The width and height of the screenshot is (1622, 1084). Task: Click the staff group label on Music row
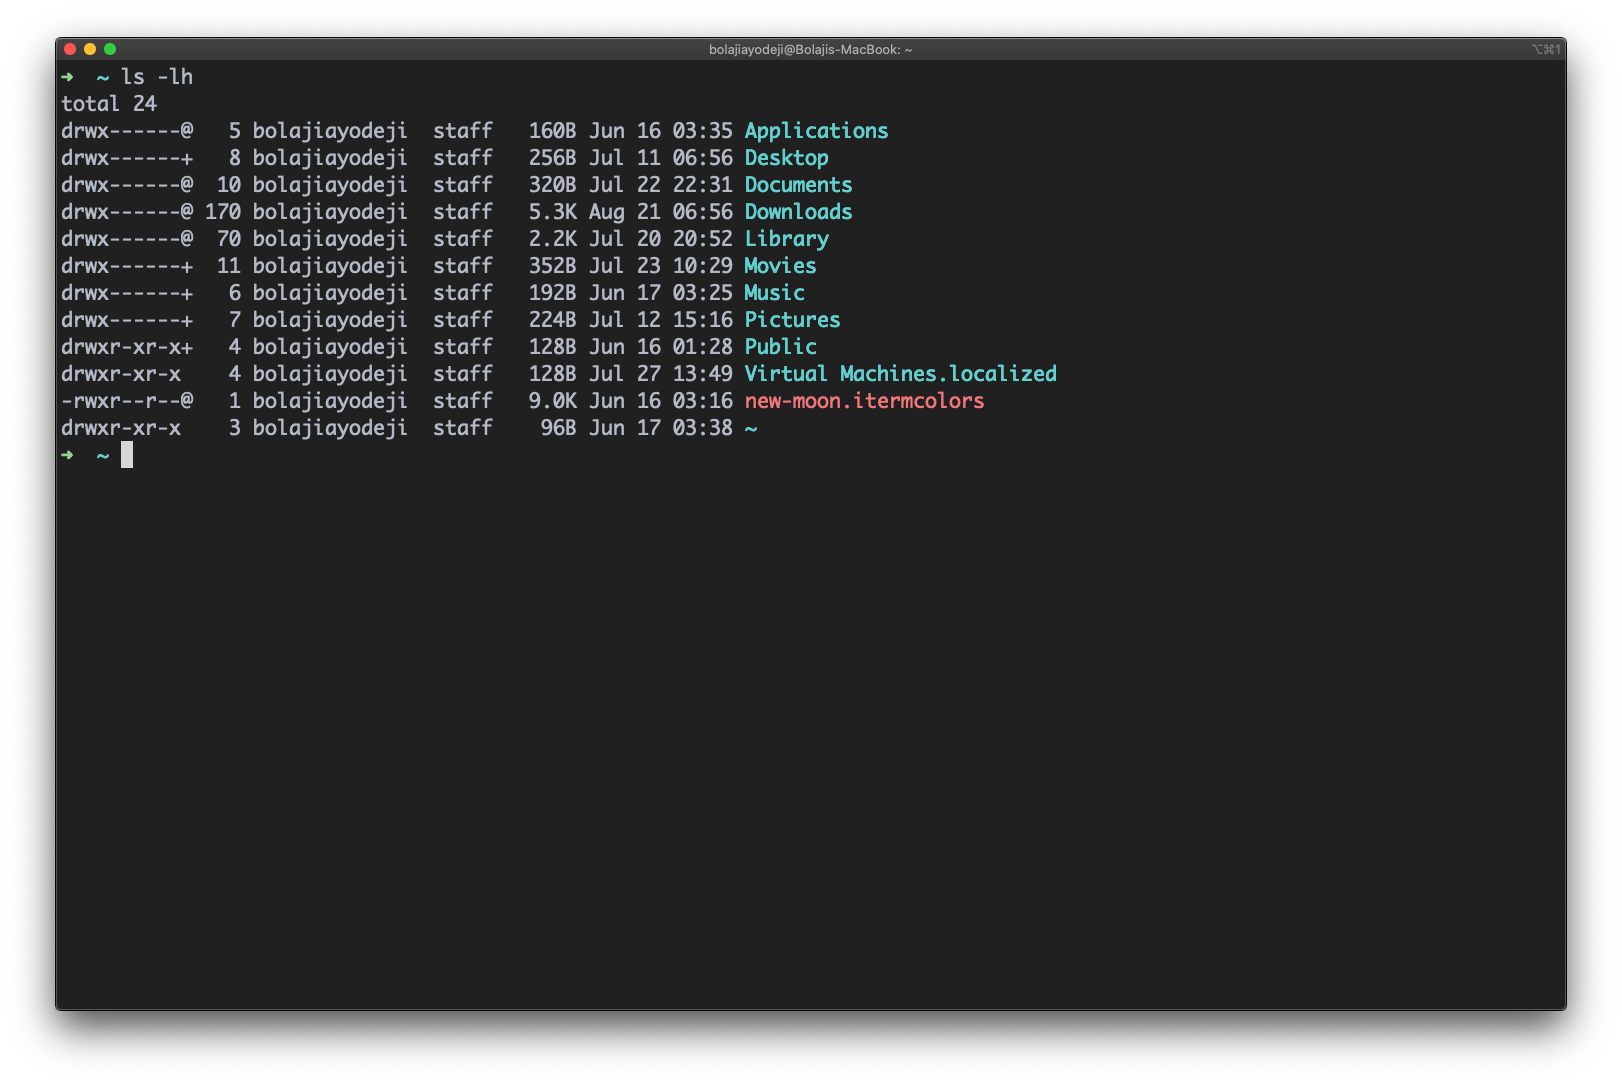click(x=464, y=293)
